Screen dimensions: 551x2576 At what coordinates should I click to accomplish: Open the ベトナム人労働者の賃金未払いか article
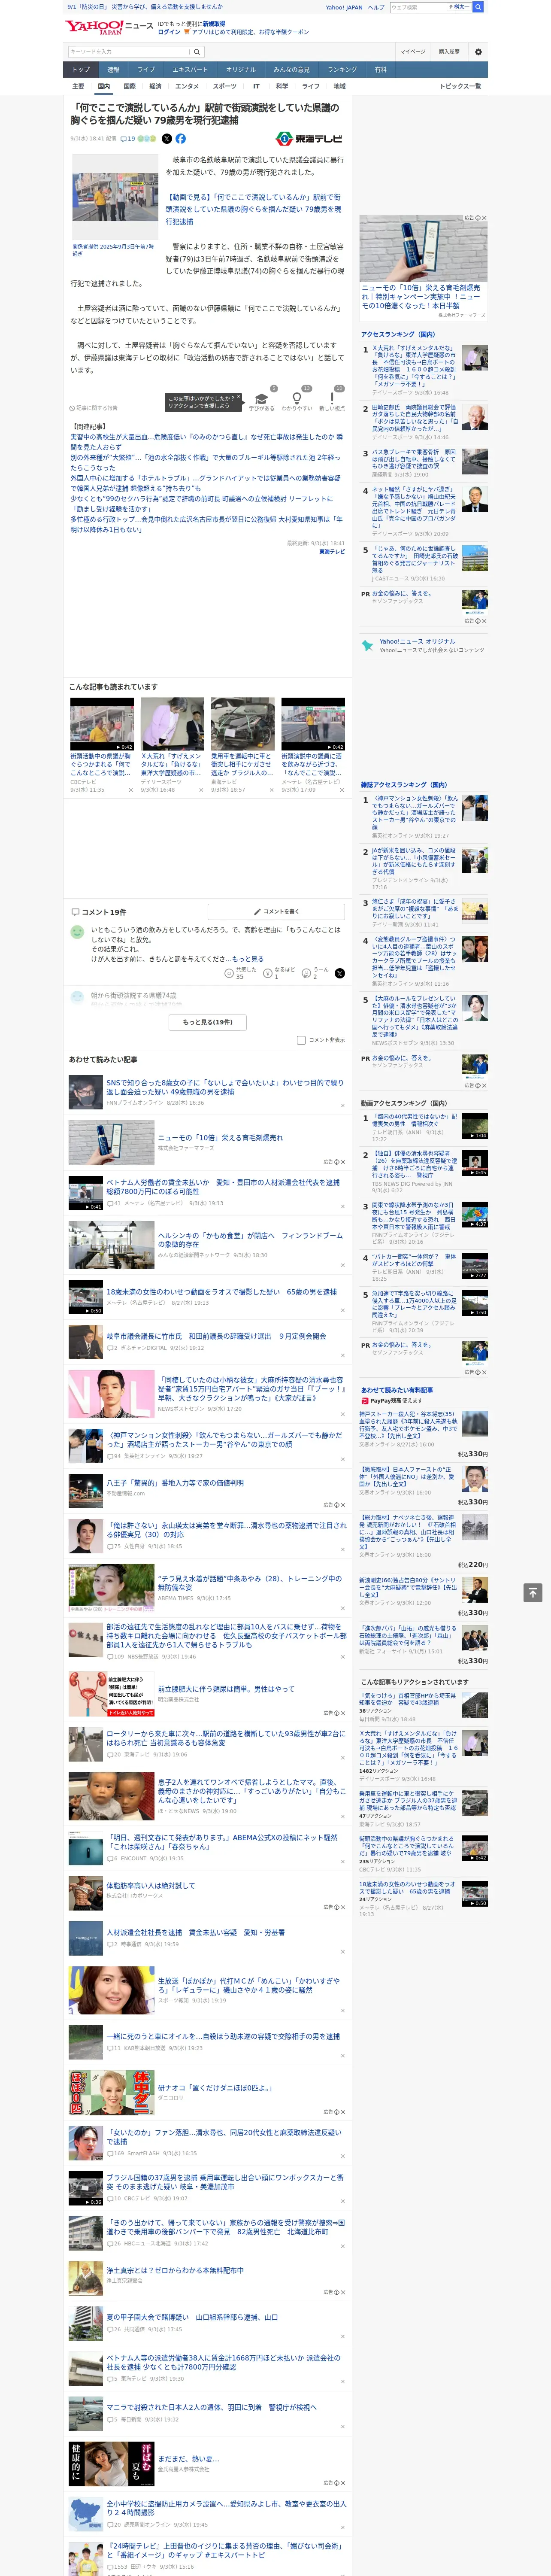coord(223,1187)
